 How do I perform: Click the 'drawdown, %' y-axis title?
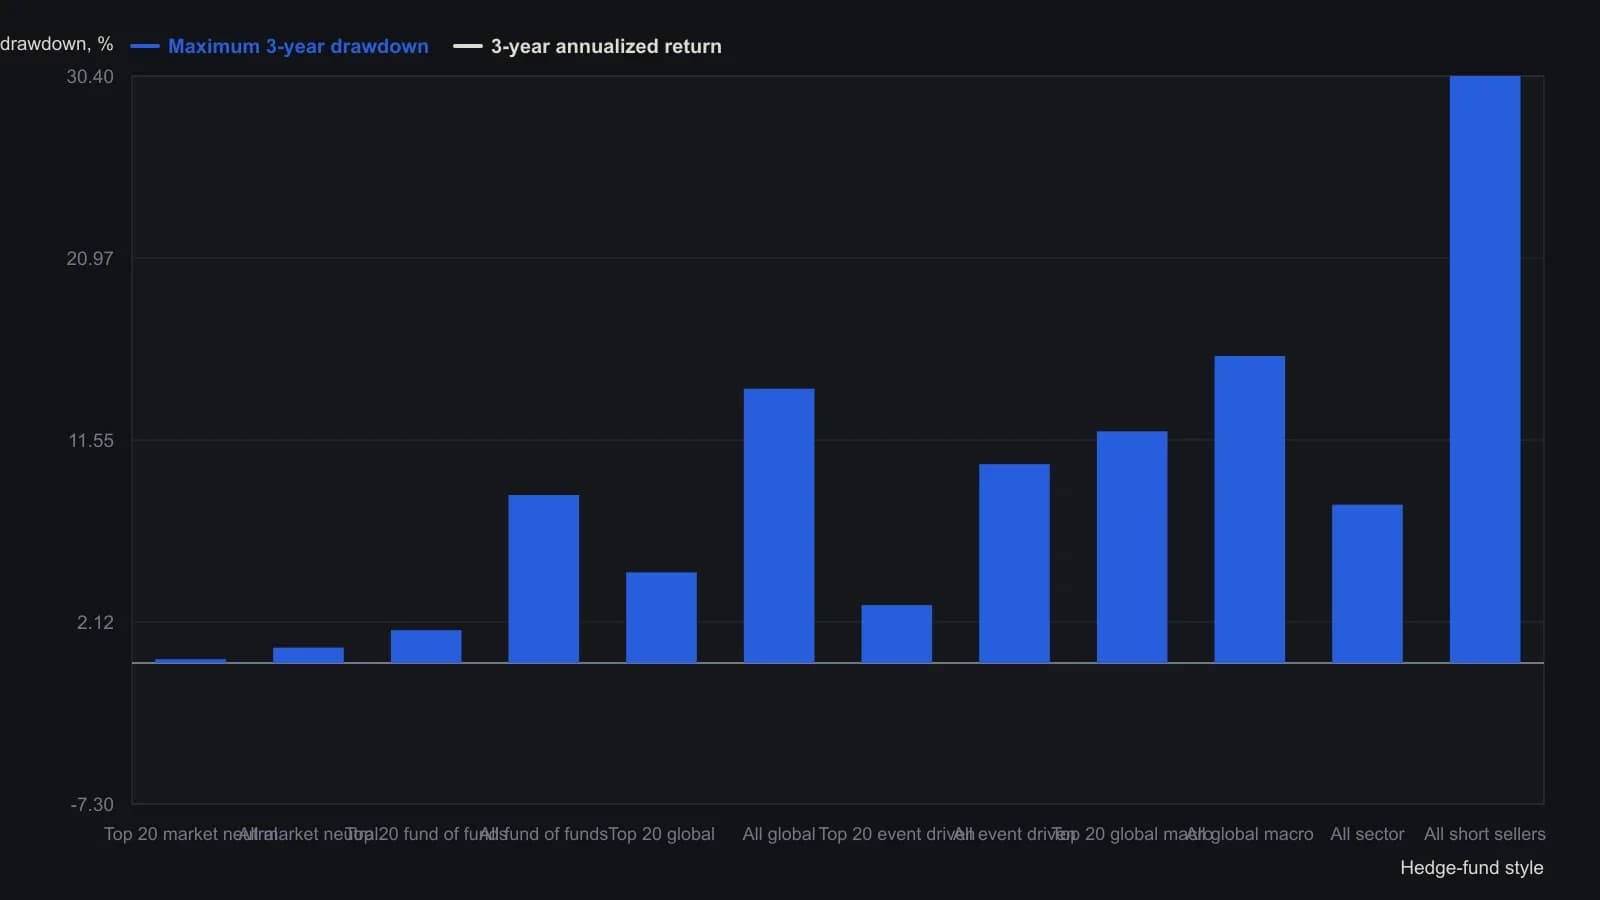tap(56, 44)
